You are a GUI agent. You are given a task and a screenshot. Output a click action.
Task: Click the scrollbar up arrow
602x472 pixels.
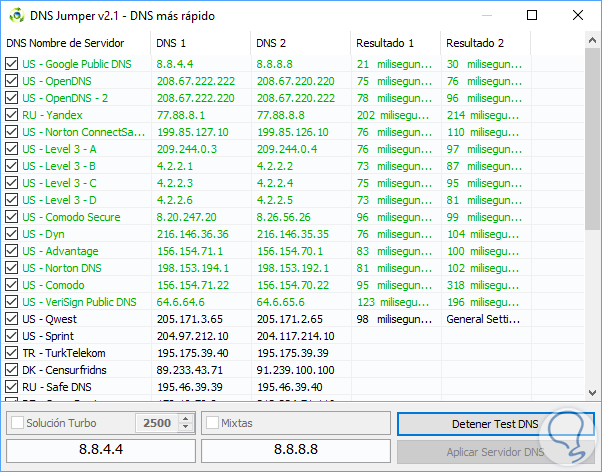tap(592, 40)
